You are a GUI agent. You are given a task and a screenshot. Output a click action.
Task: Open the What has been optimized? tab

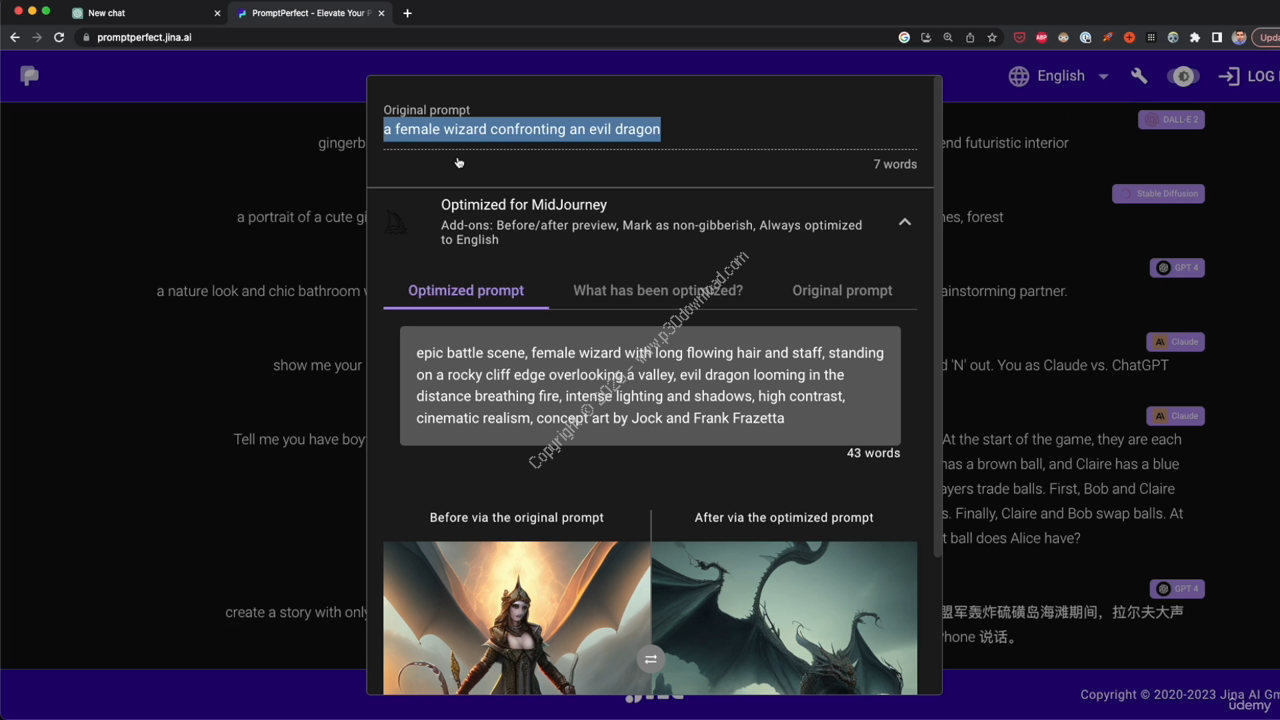tap(658, 290)
